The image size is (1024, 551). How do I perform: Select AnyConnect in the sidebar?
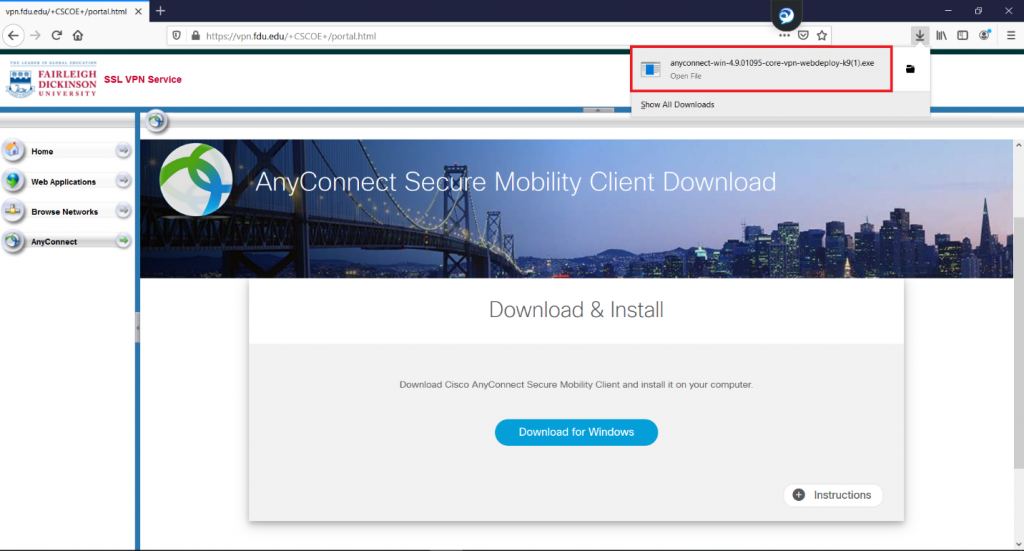pyautogui.click(x=67, y=241)
